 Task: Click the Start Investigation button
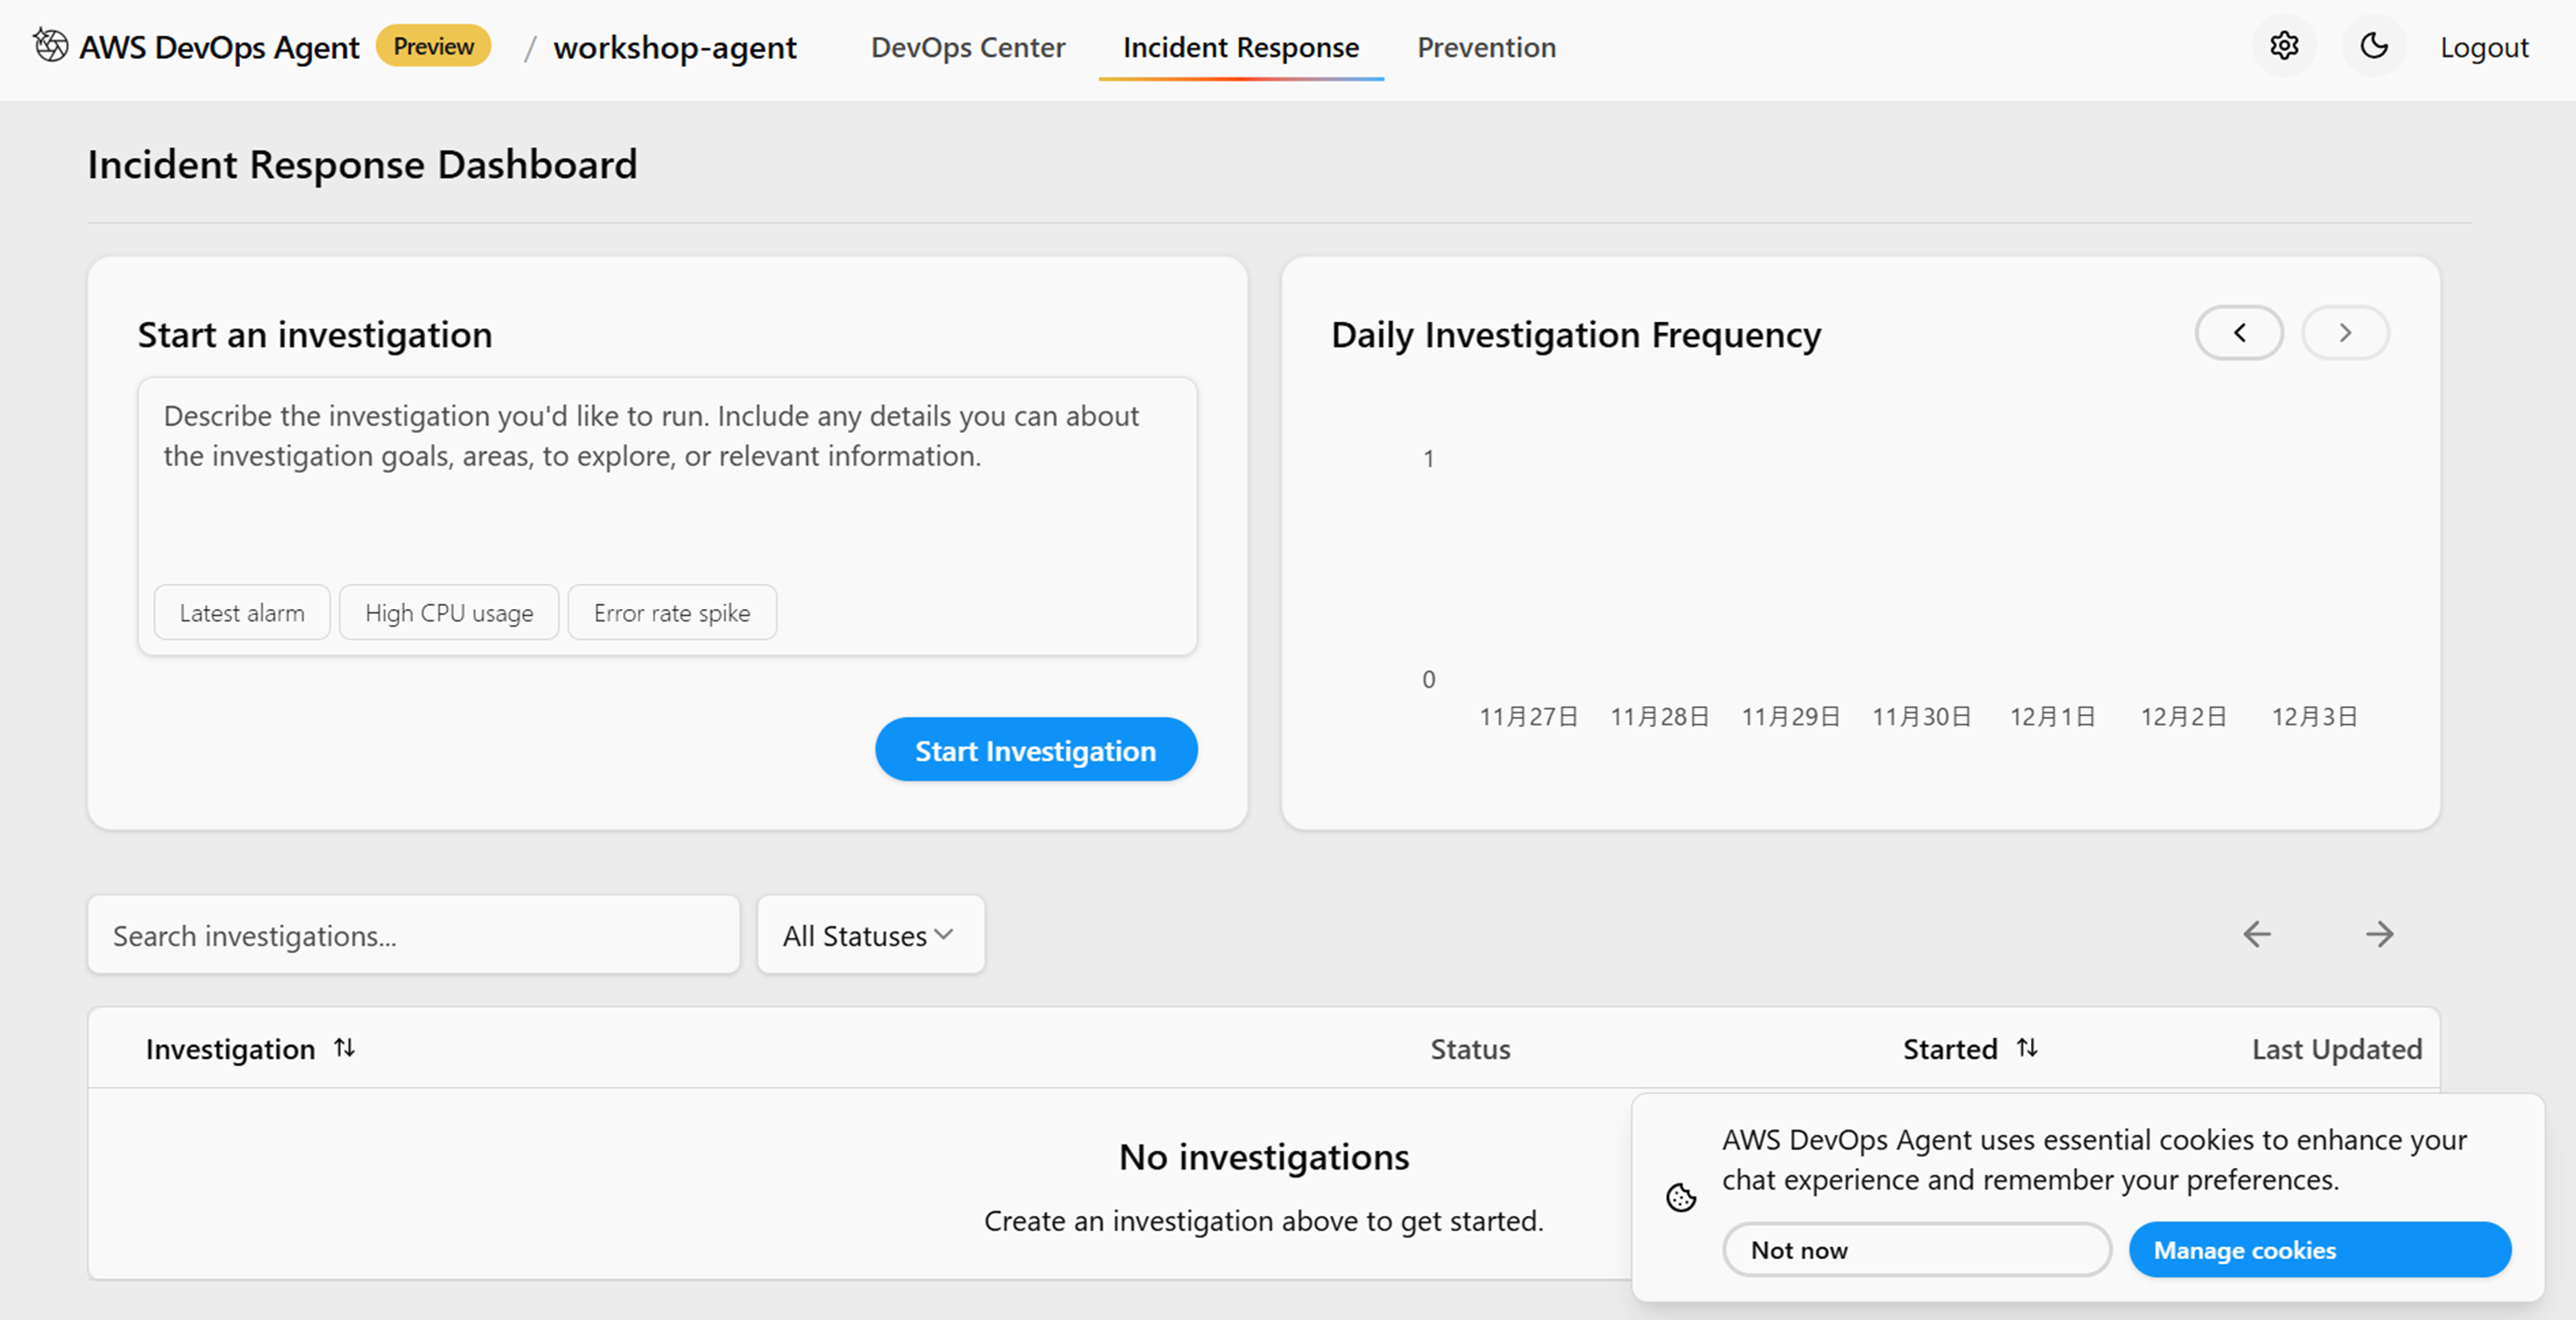[x=1035, y=750]
